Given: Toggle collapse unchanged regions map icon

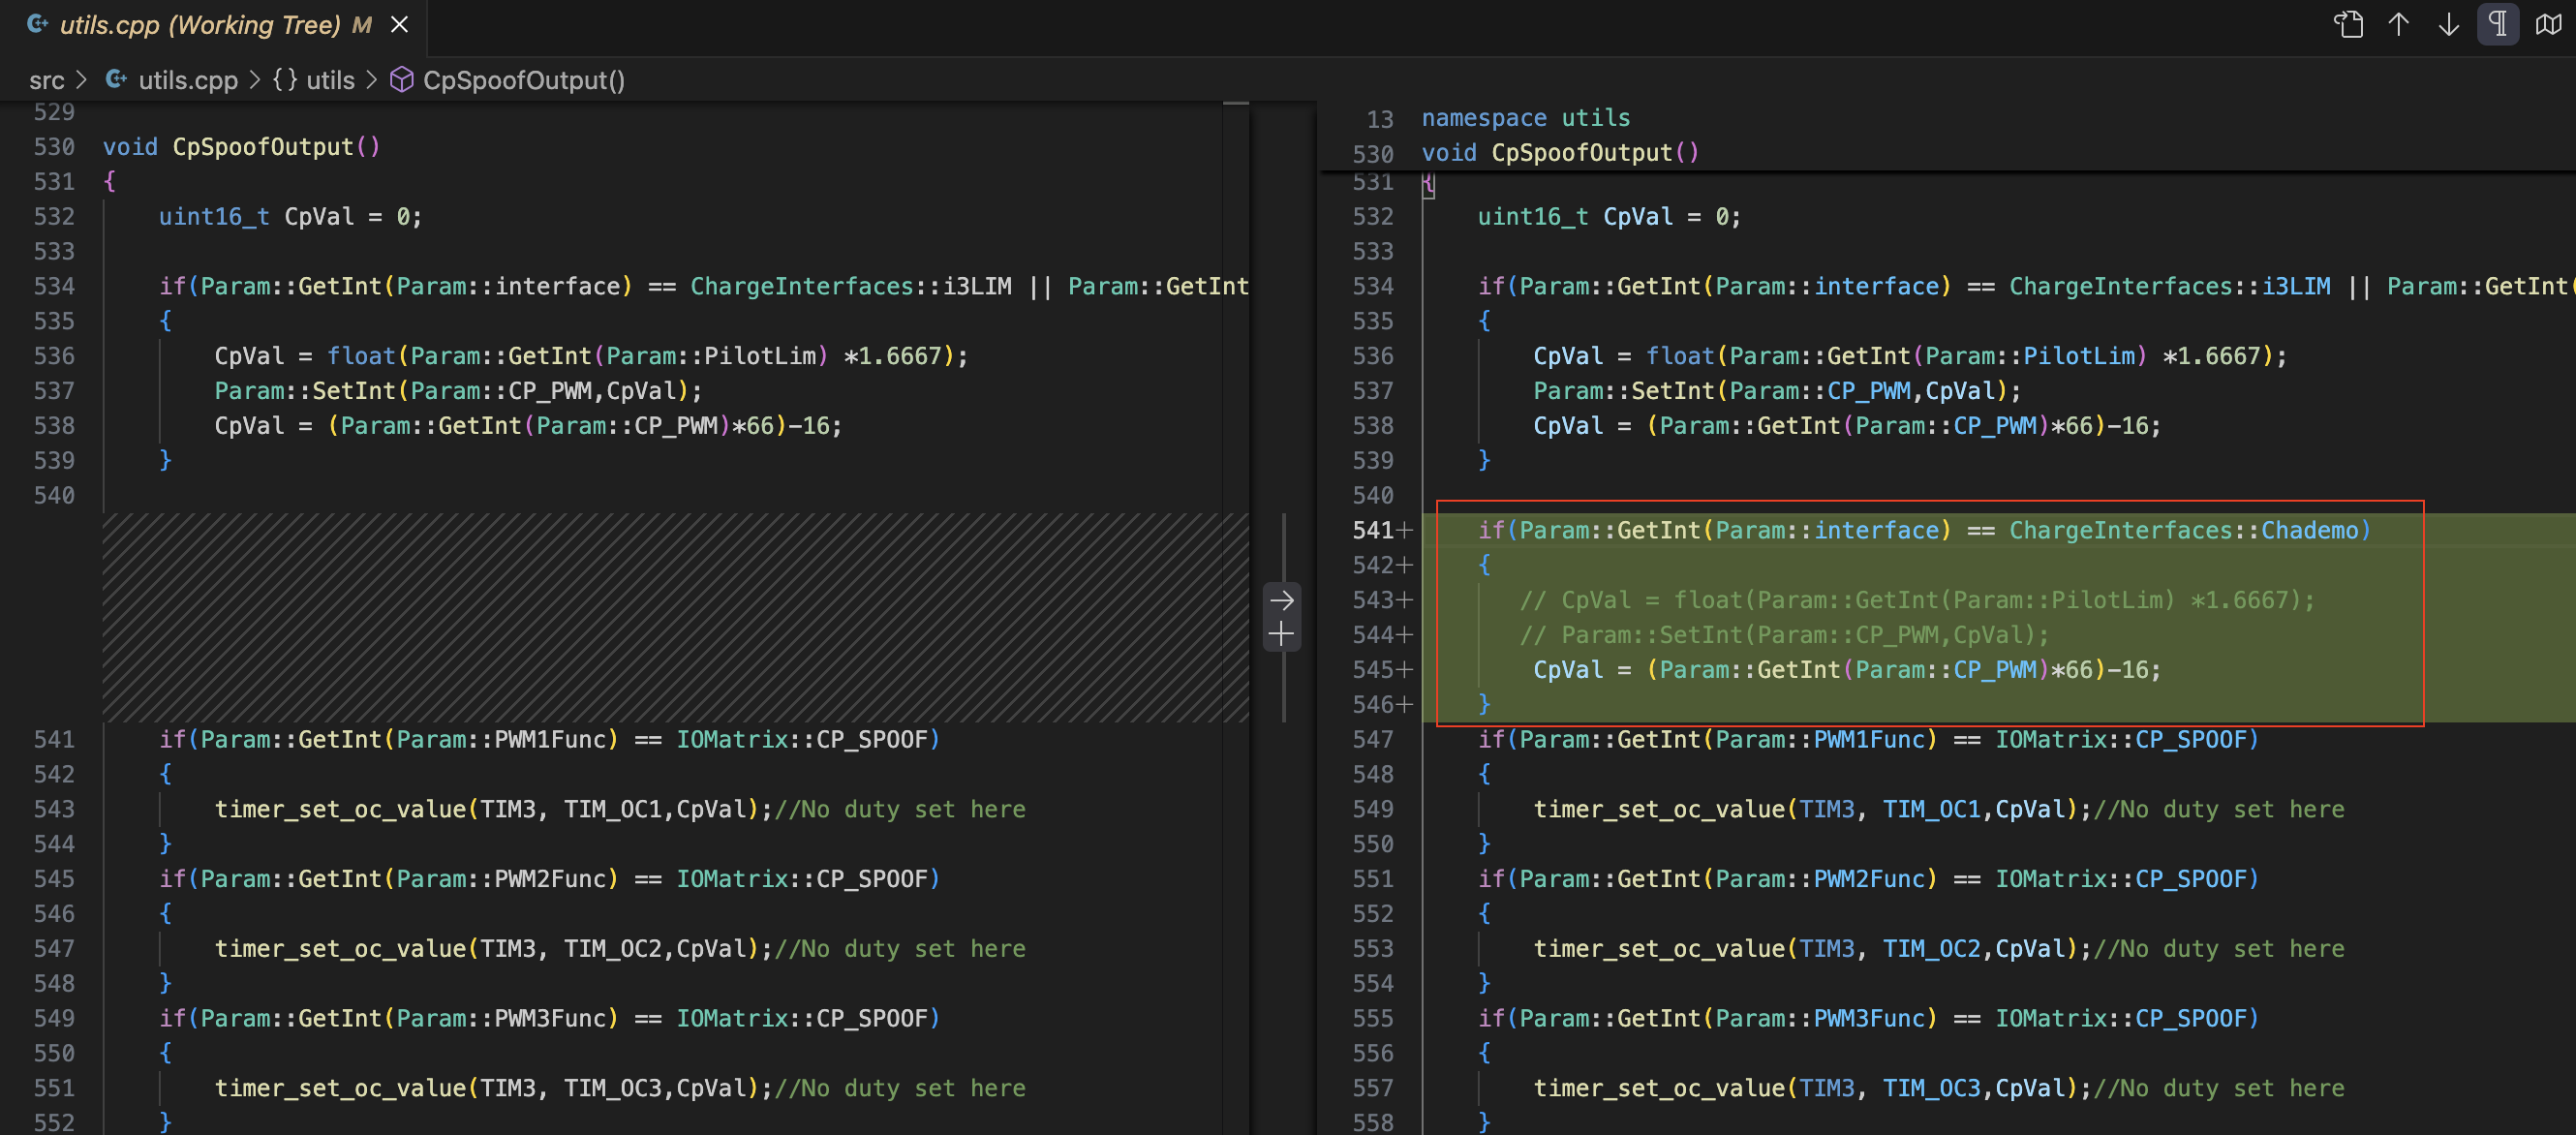Looking at the screenshot, I should 2548,24.
